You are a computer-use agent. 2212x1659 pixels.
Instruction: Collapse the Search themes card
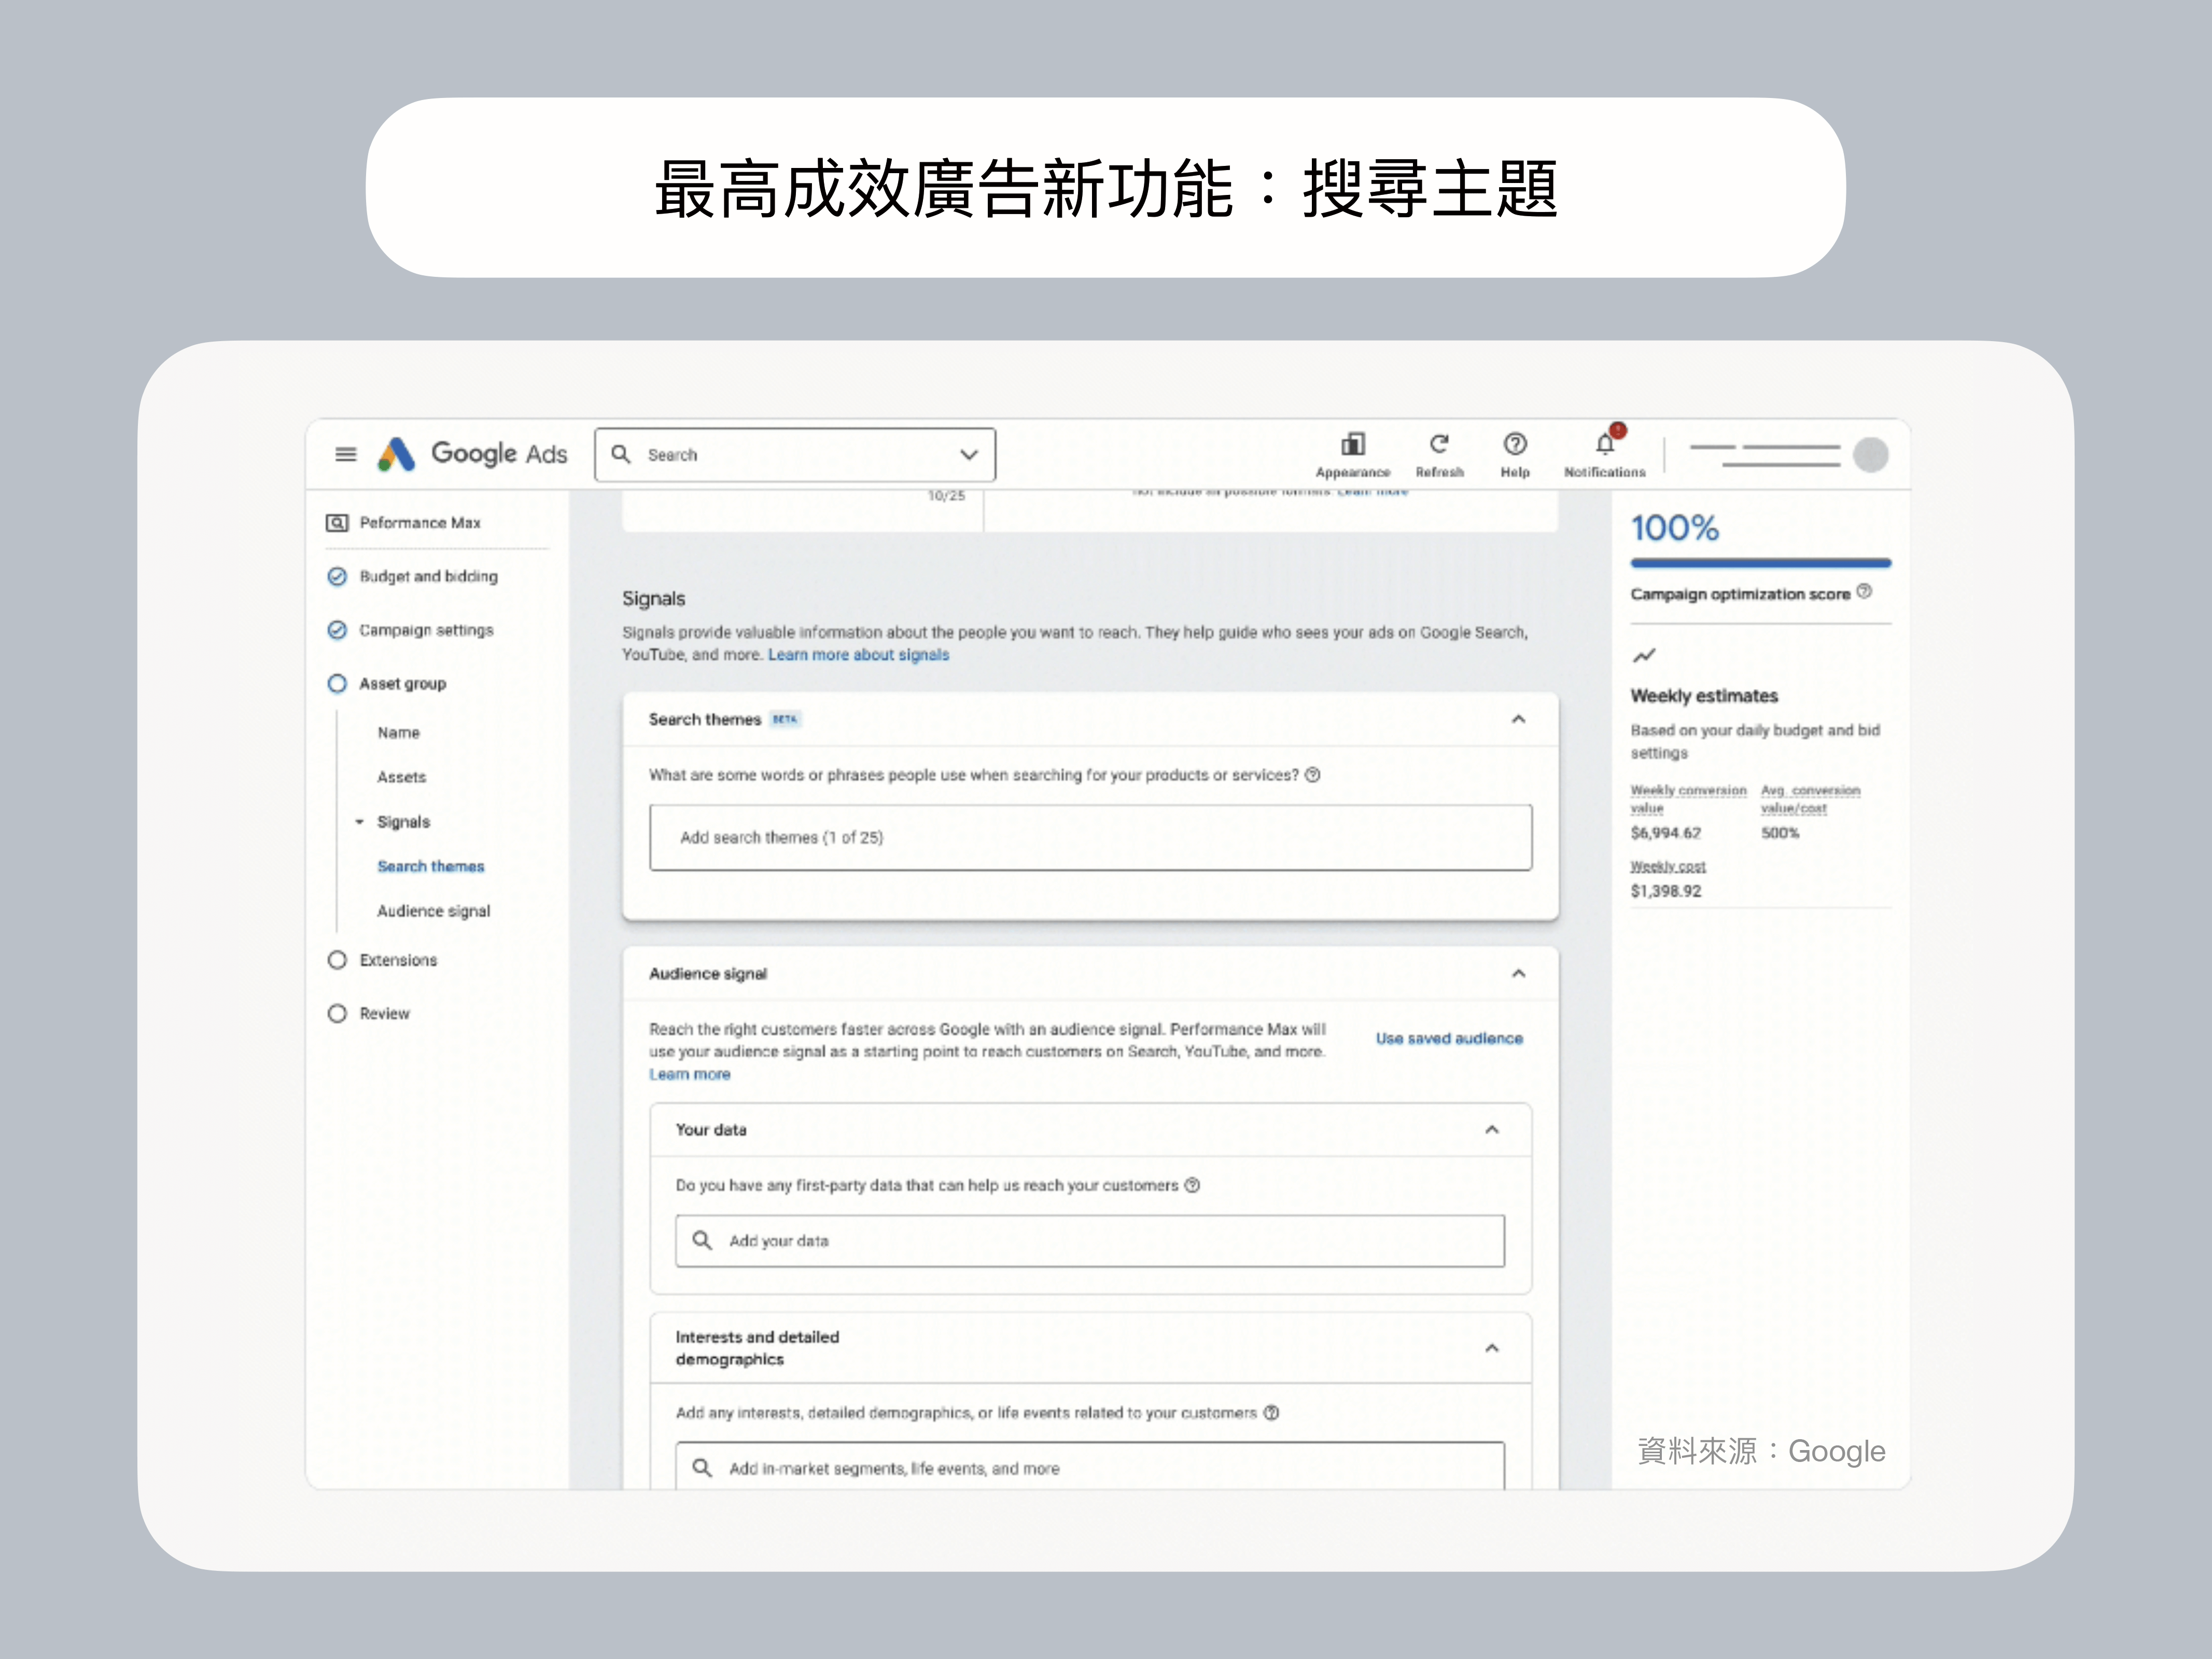1518,719
